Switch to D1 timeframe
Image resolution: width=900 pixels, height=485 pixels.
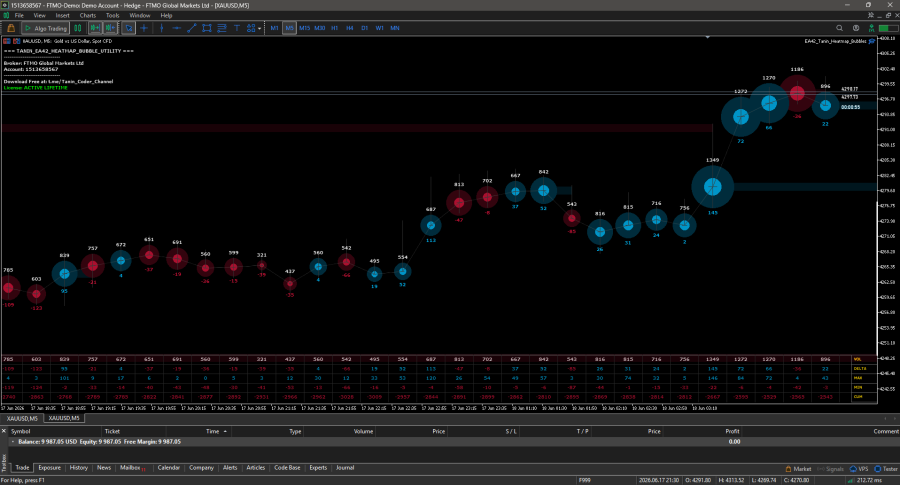click(x=364, y=28)
